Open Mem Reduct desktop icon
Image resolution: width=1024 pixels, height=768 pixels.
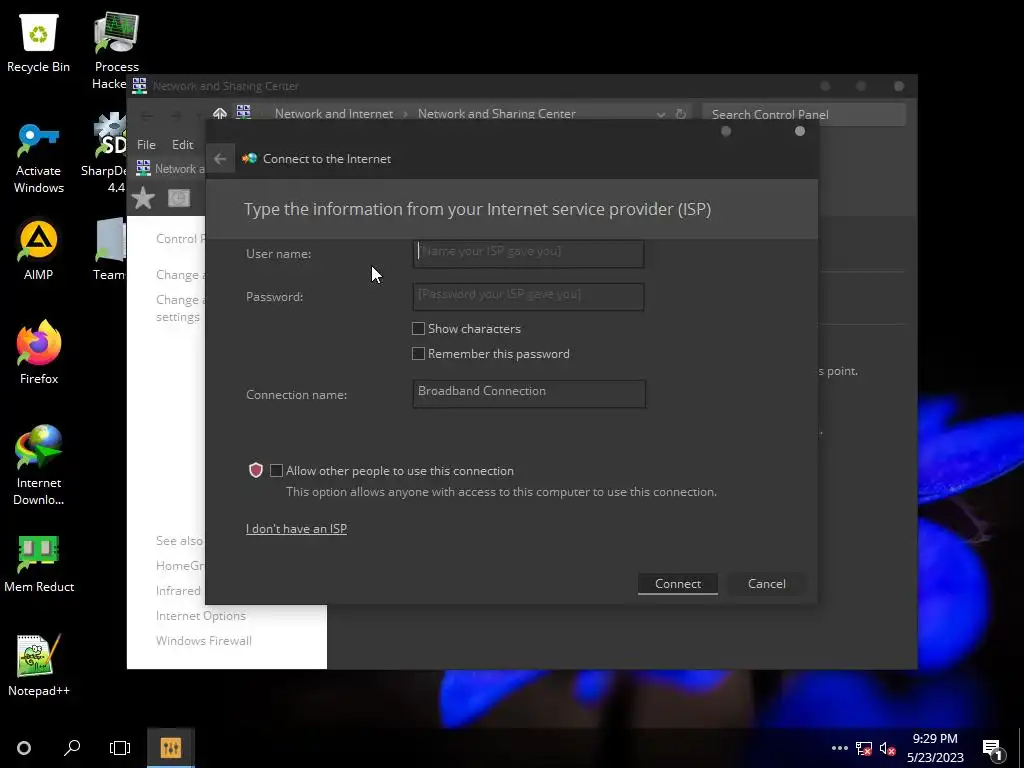(x=38, y=564)
